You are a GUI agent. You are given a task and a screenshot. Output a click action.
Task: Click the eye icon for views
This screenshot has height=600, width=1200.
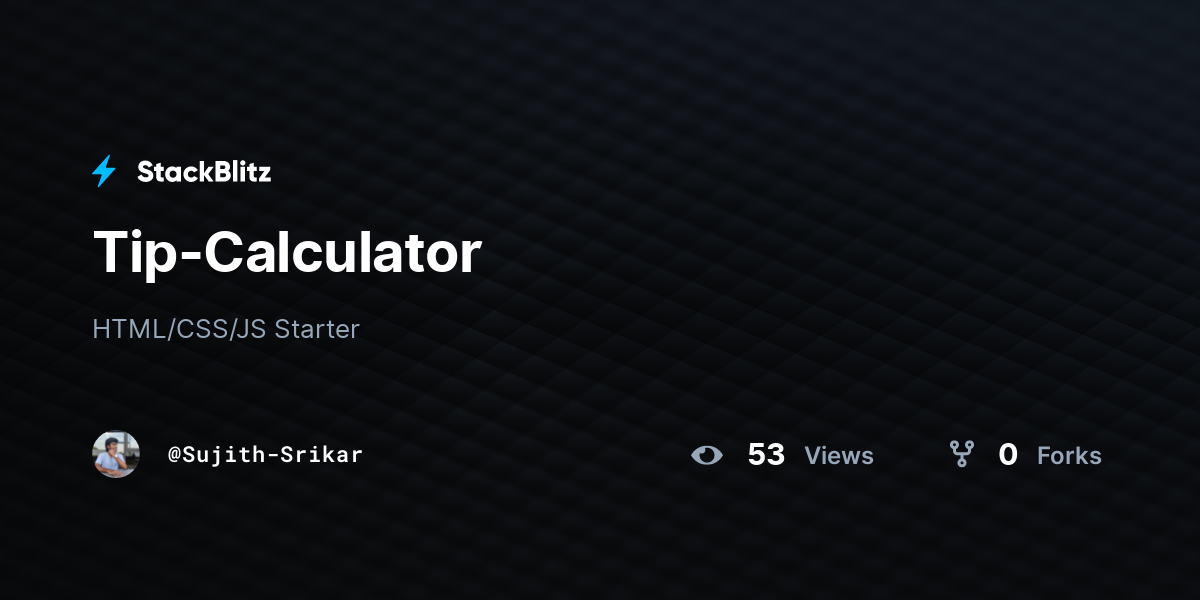pyautogui.click(x=707, y=455)
